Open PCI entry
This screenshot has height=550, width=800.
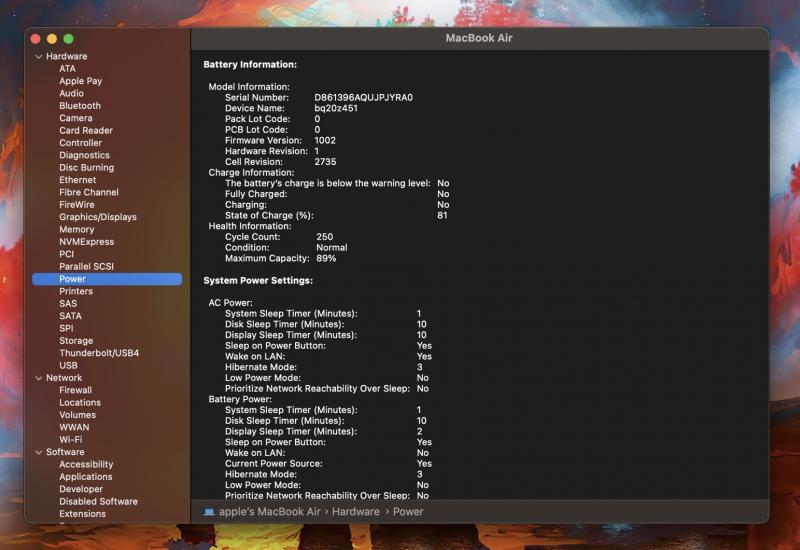[66, 254]
